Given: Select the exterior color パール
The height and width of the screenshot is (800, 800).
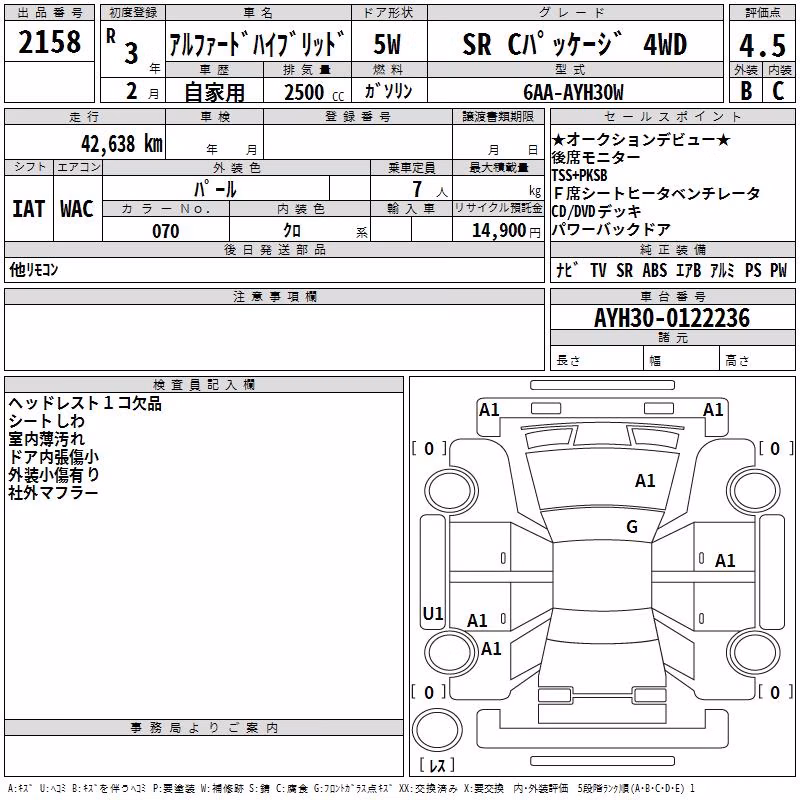Looking at the screenshot, I should tap(215, 189).
